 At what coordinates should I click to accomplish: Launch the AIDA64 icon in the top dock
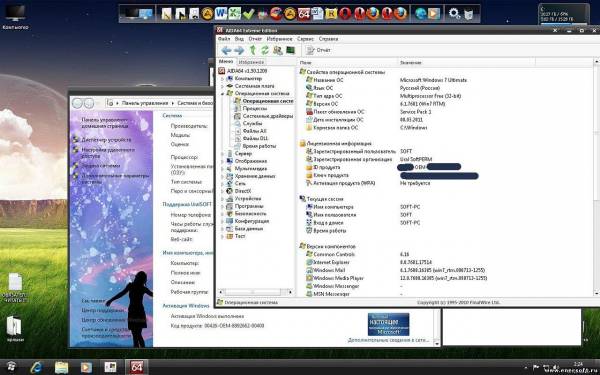(304, 14)
